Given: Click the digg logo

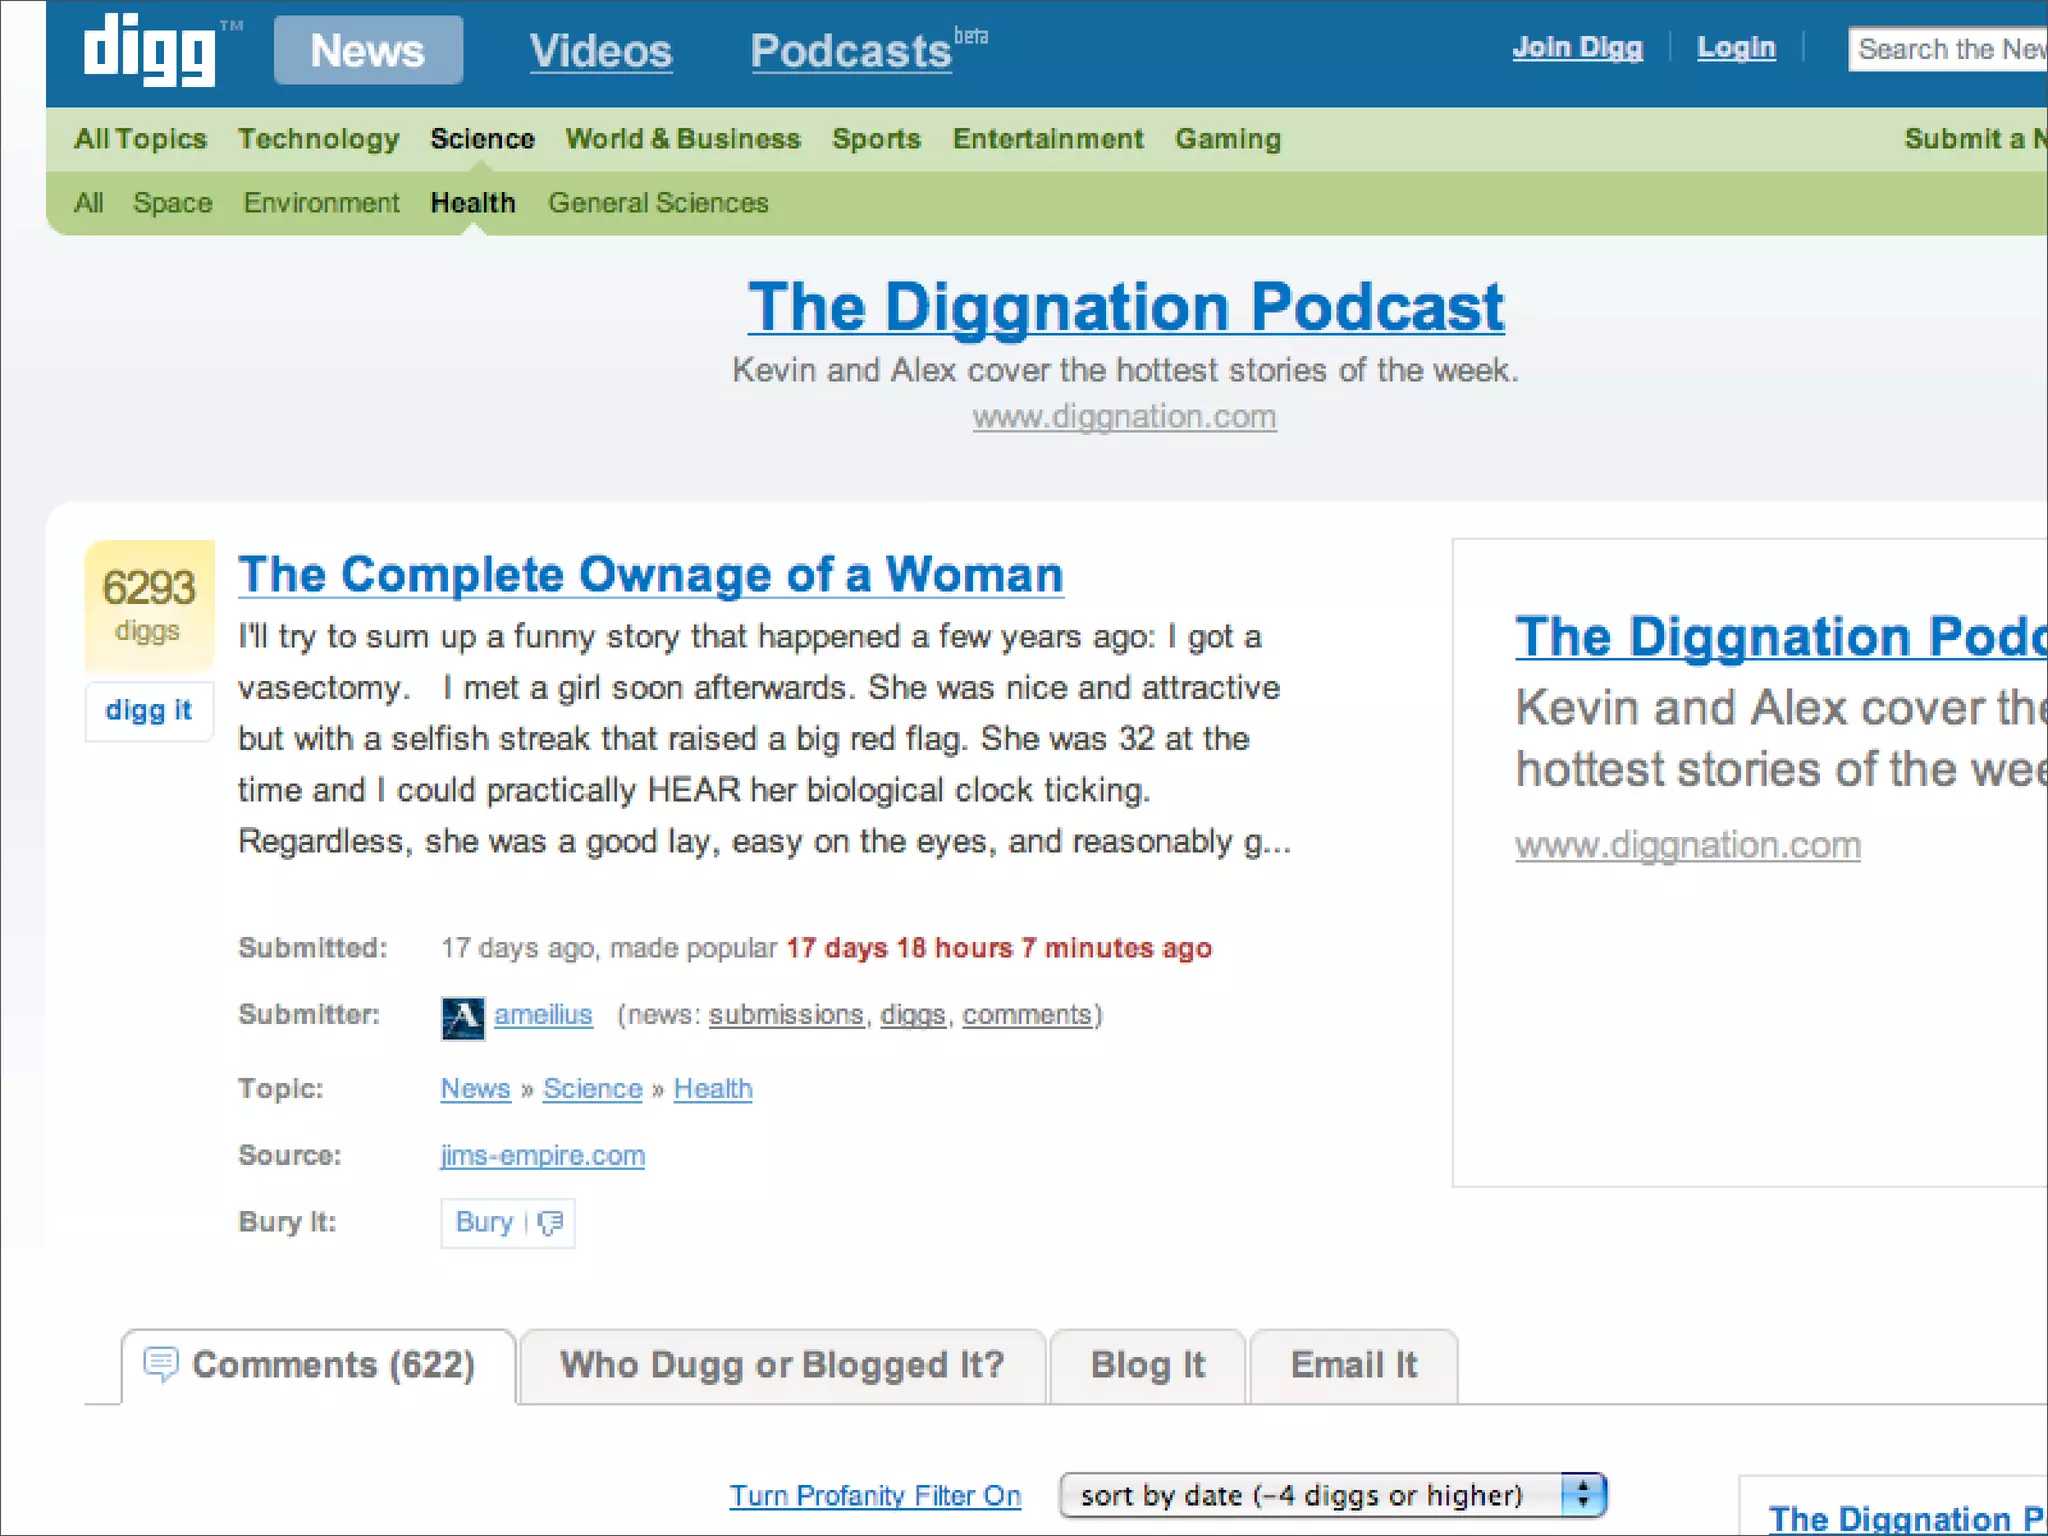Looking at the screenshot, I should tap(150, 50).
